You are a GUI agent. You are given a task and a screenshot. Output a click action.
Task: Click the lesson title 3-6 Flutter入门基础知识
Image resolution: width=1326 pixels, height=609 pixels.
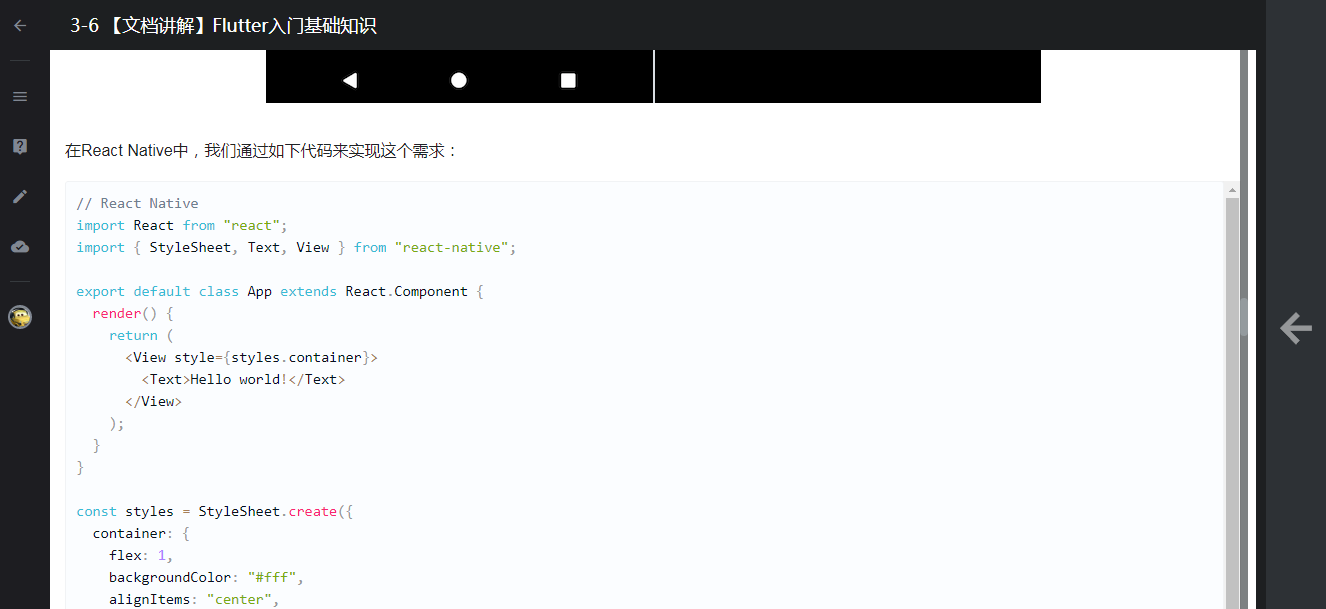(223, 26)
